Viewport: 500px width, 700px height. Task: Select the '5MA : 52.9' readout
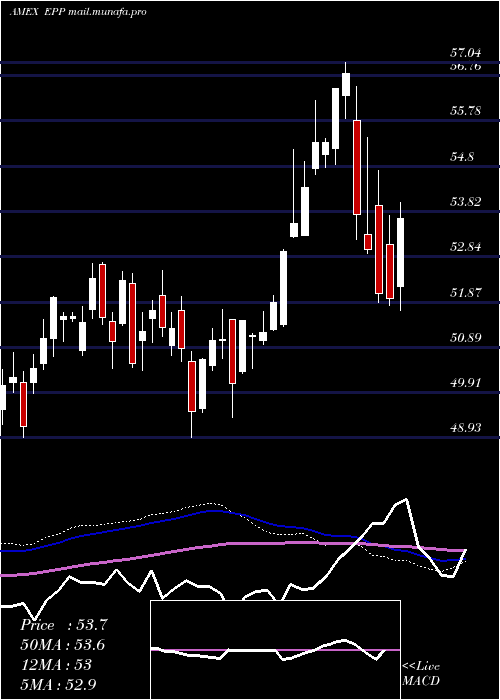[59, 684]
